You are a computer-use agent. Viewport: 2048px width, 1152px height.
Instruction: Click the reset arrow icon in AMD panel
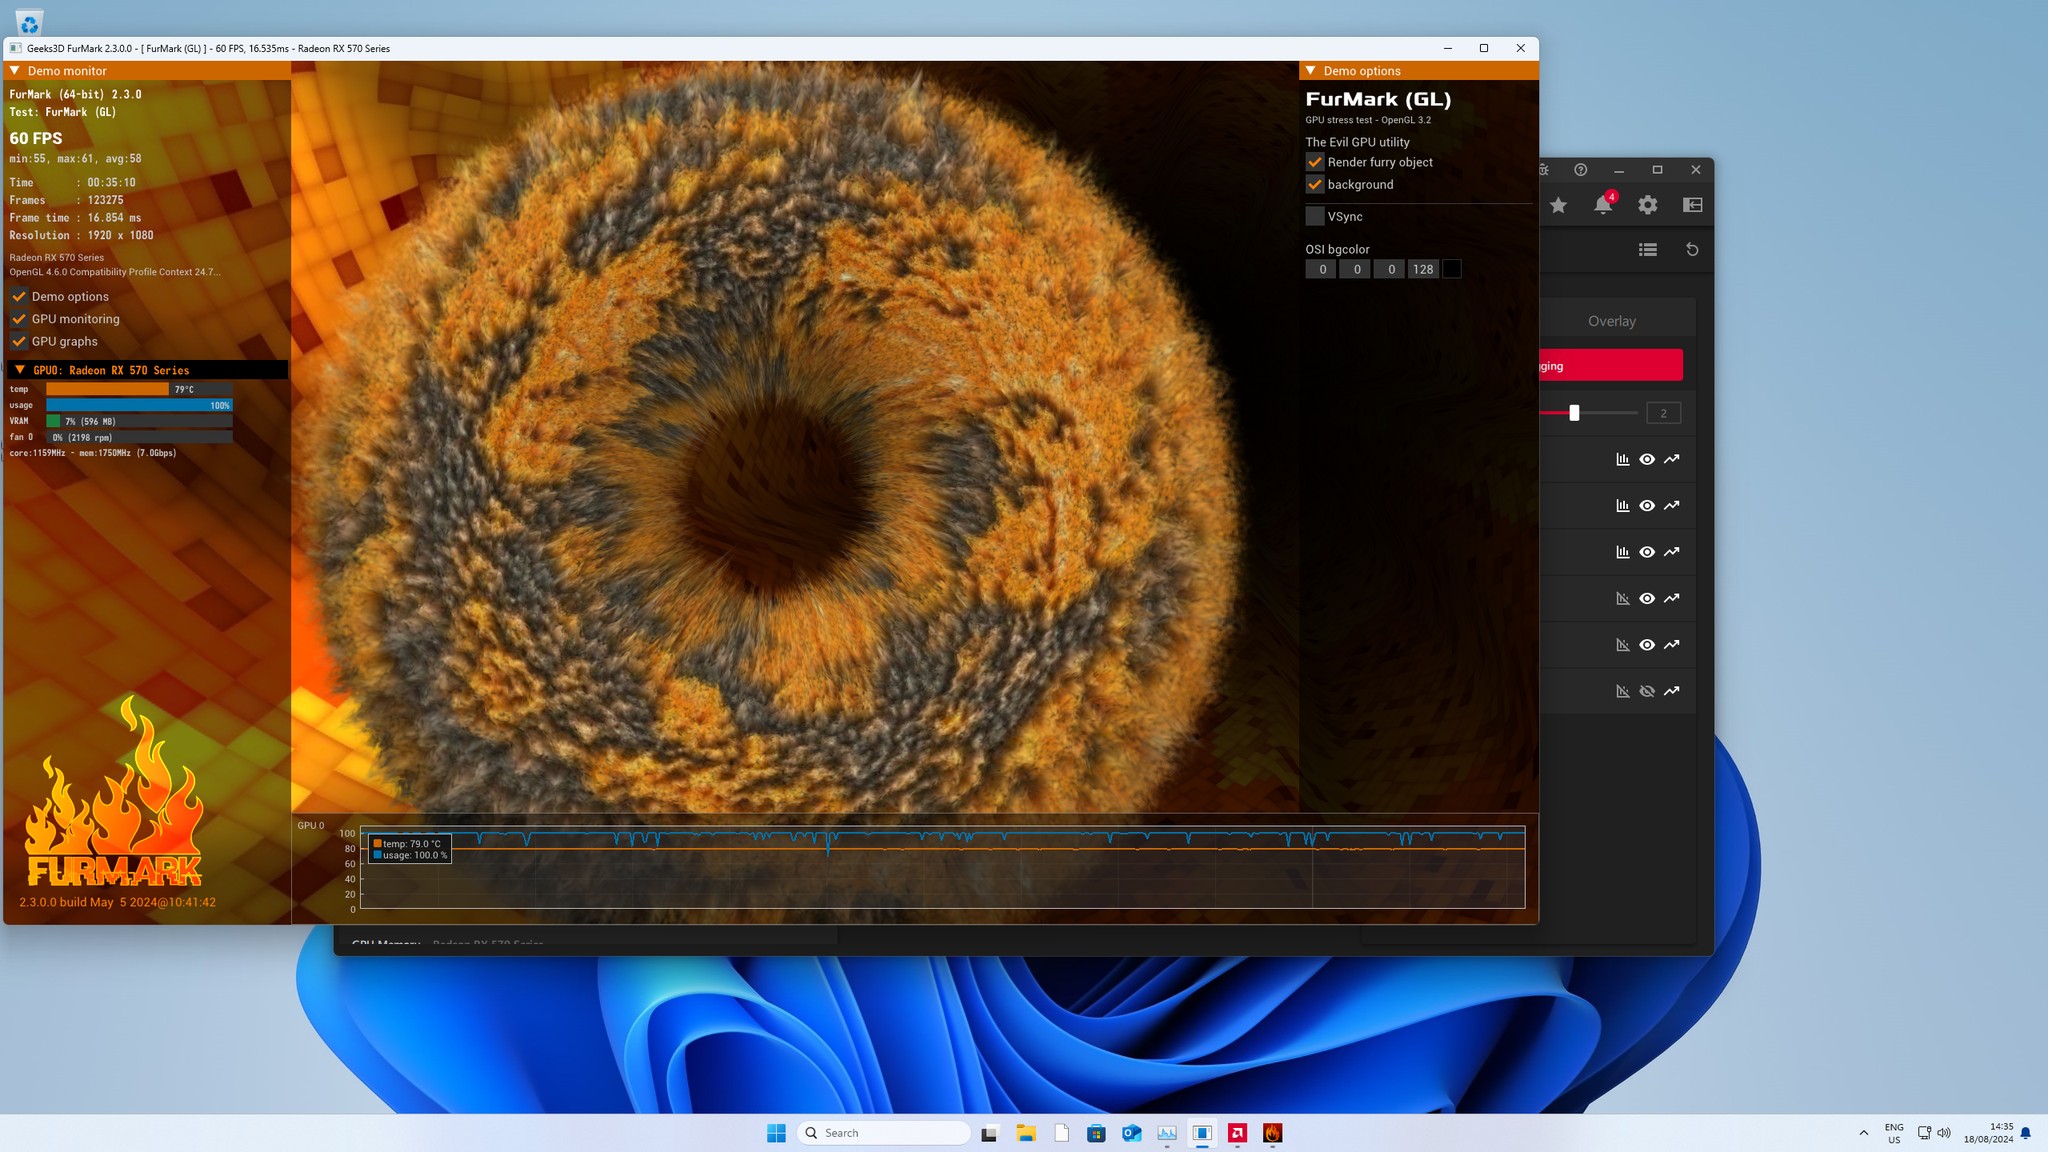point(1692,250)
